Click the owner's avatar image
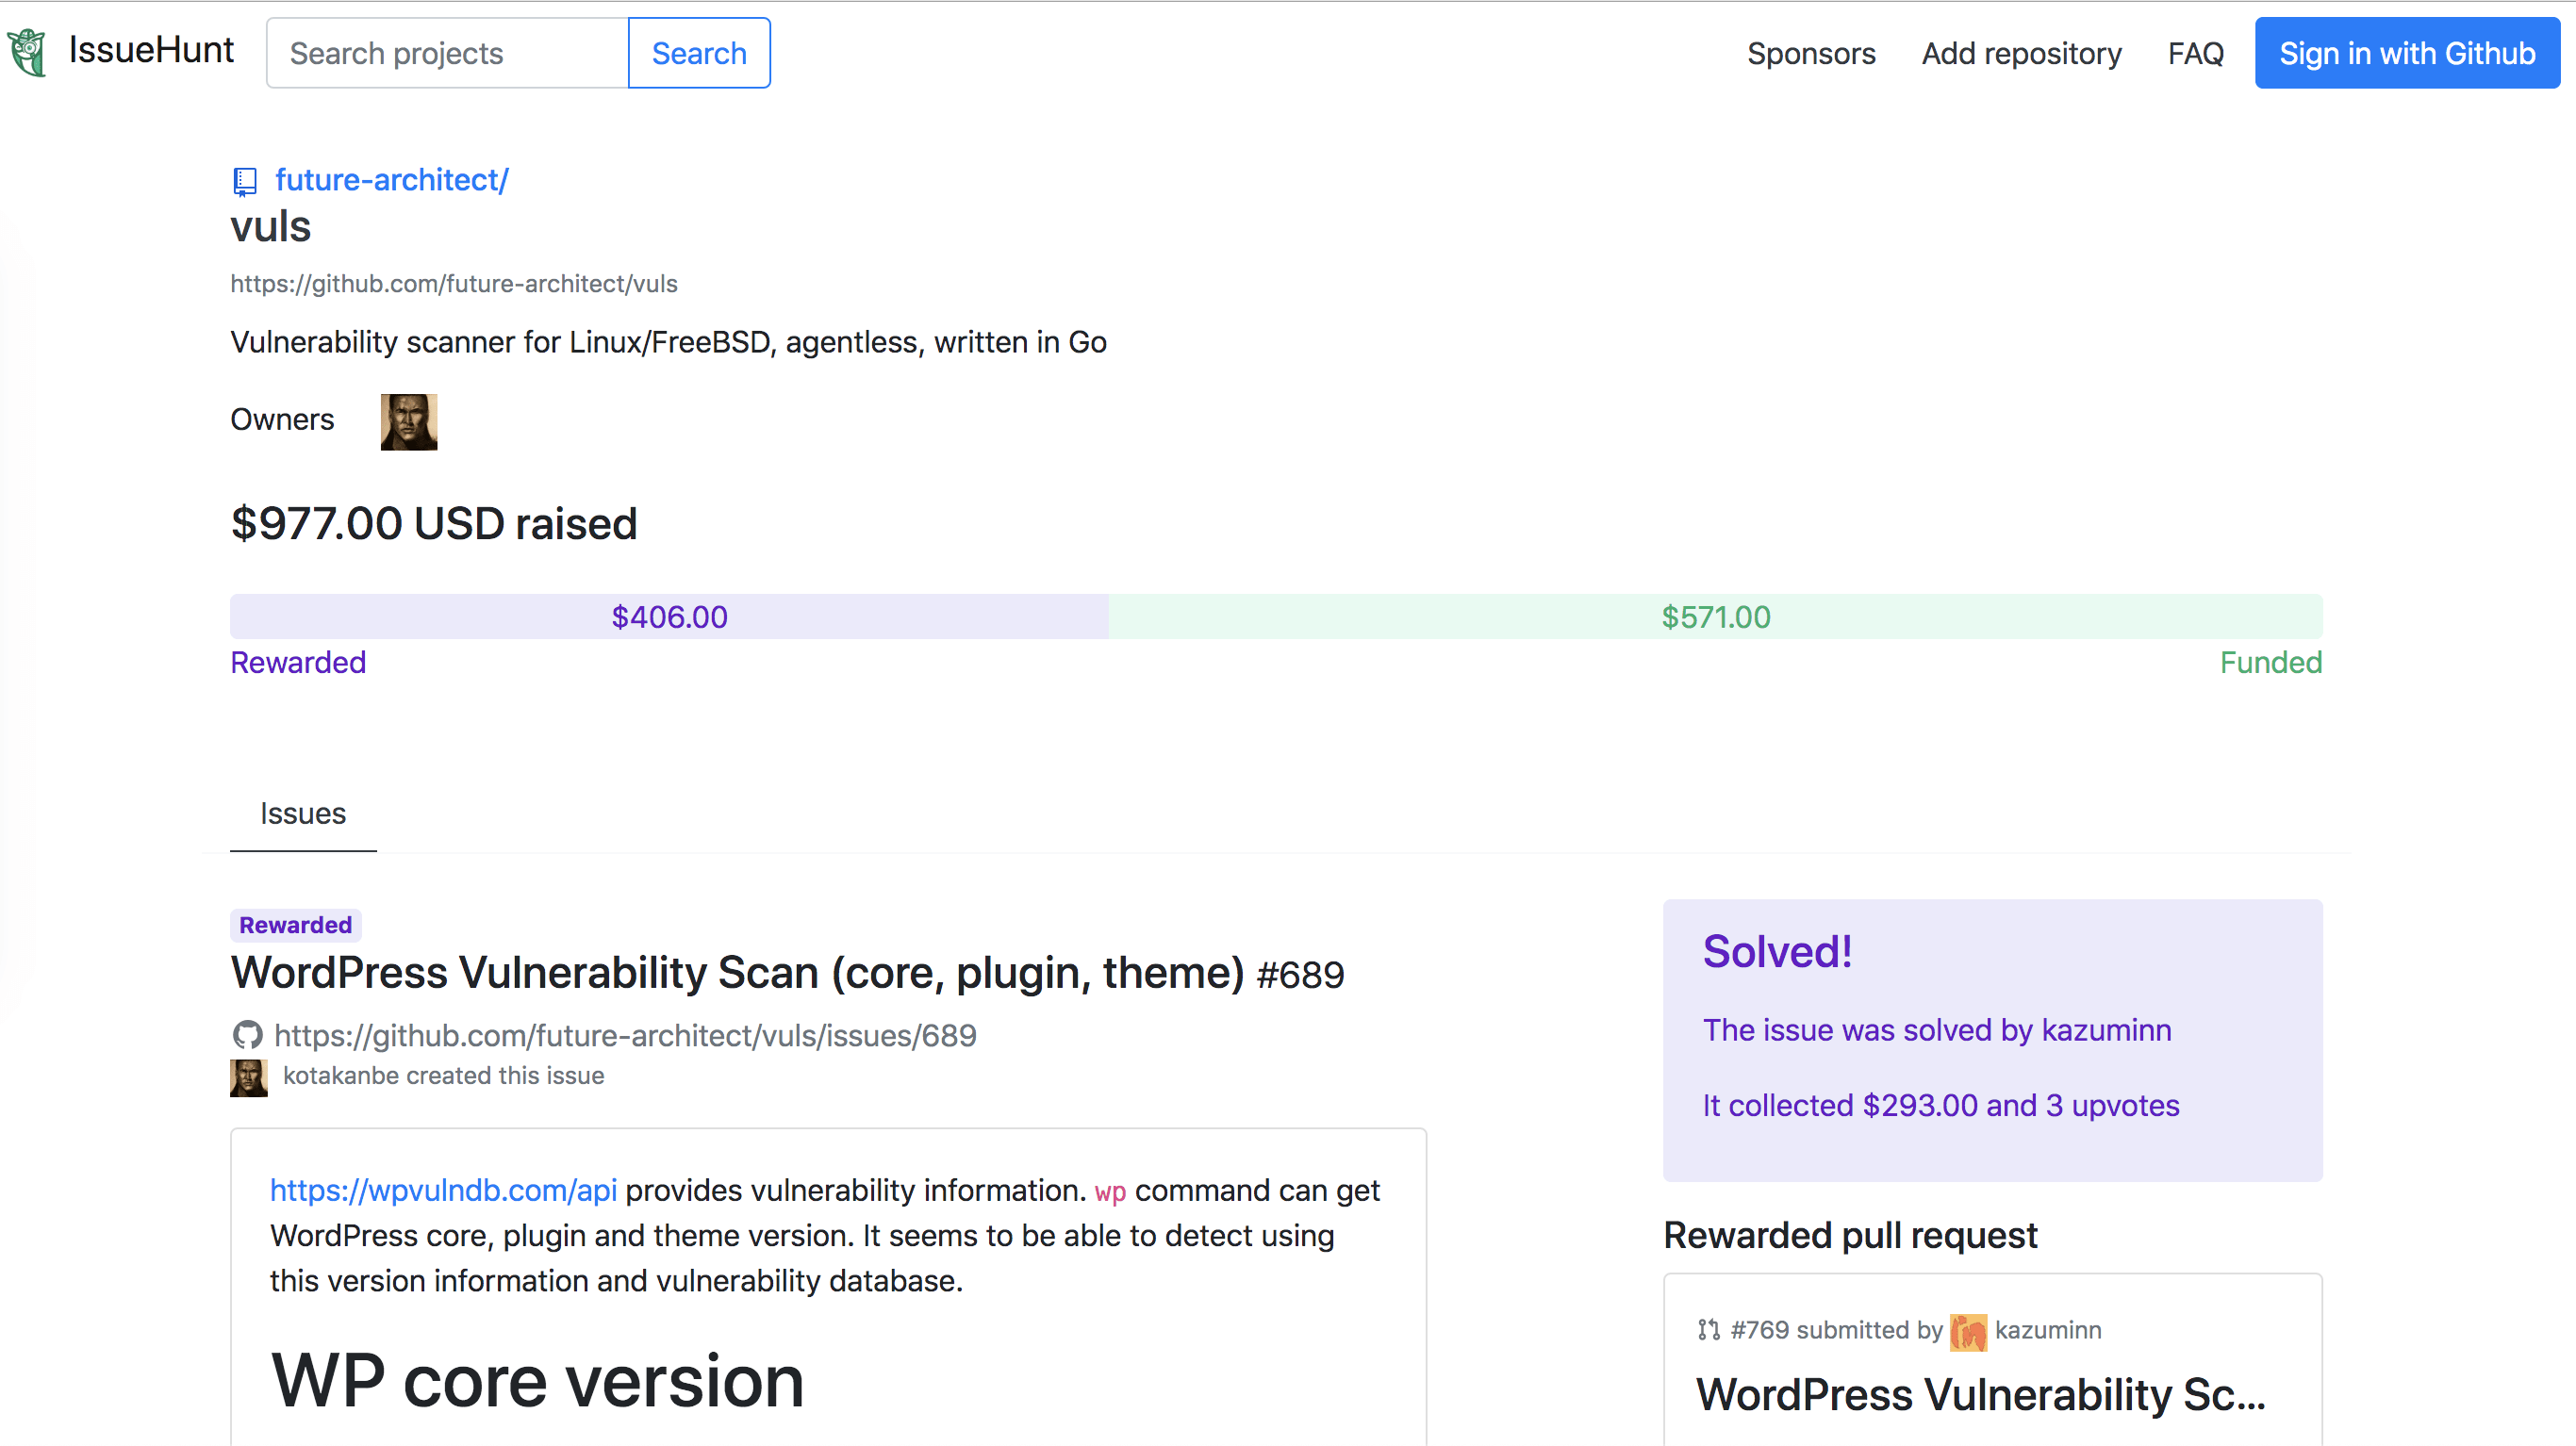The height and width of the screenshot is (1446, 2576). [408, 421]
